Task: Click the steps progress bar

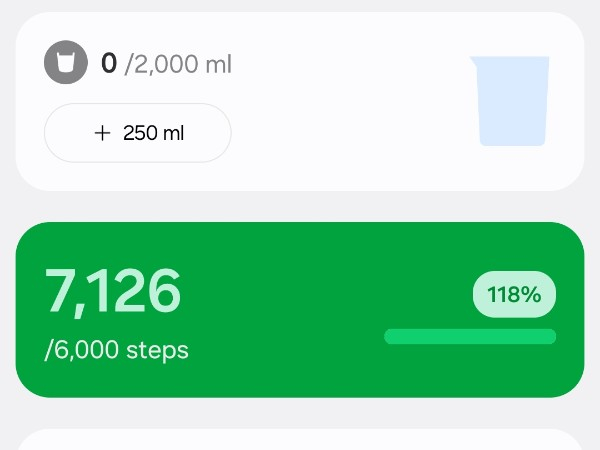Action: (470, 337)
